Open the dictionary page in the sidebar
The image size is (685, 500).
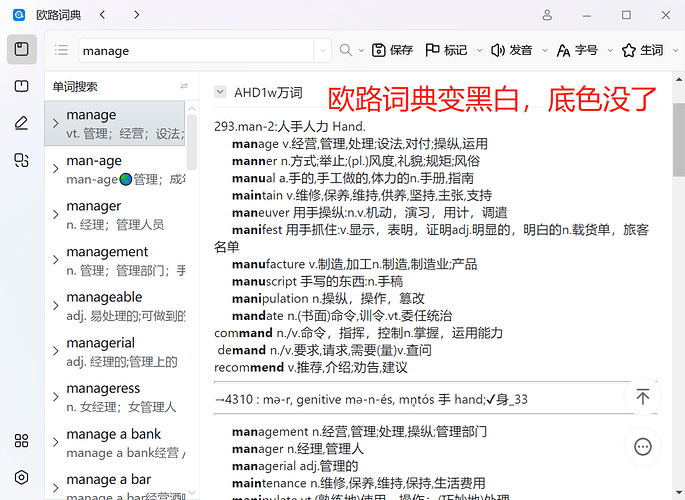(21, 49)
